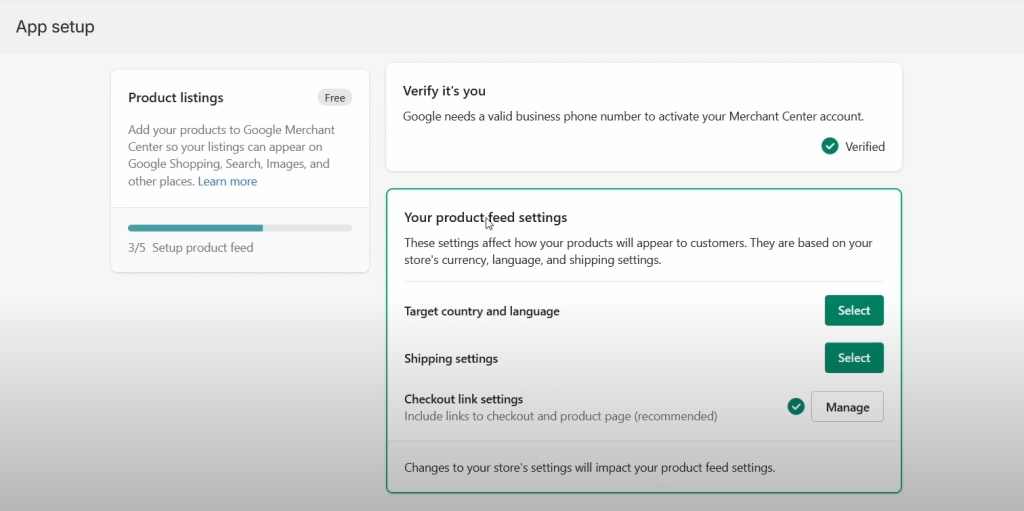Click the Target country and language label
Screen dimensions: 1024x511
481,311
